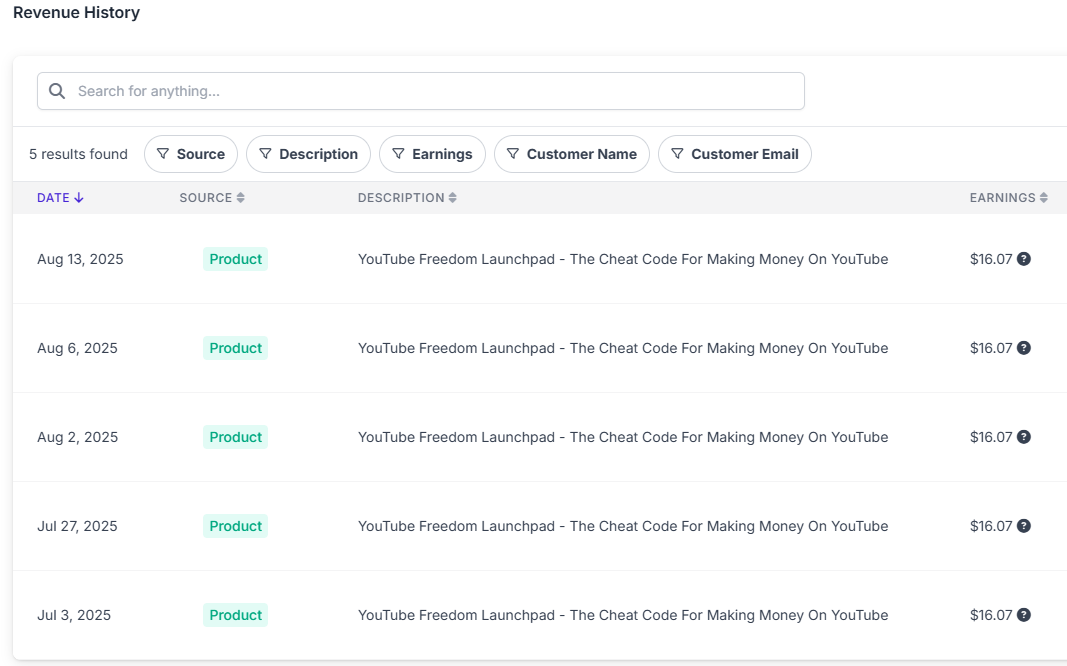Sort table by SOURCE column header
The height and width of the screenshot is (666, 1067).
point(212,198)
